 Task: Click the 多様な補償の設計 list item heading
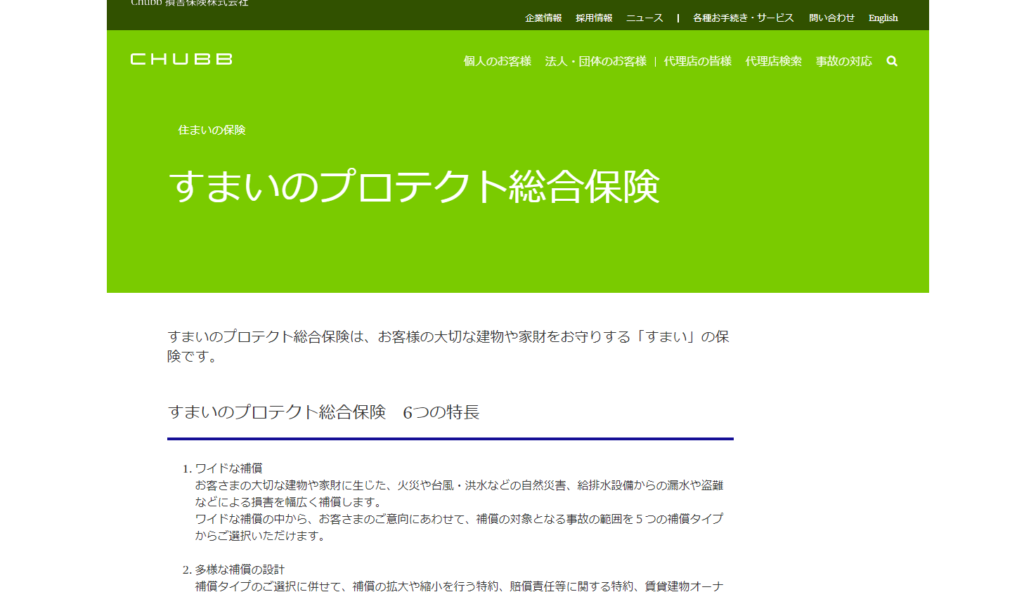[240, 570]
